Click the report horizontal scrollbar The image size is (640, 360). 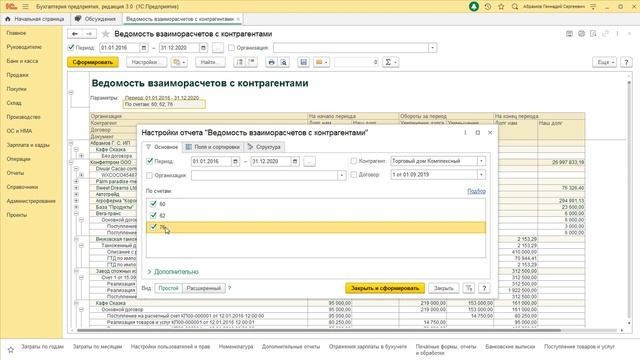coord(318,330)
